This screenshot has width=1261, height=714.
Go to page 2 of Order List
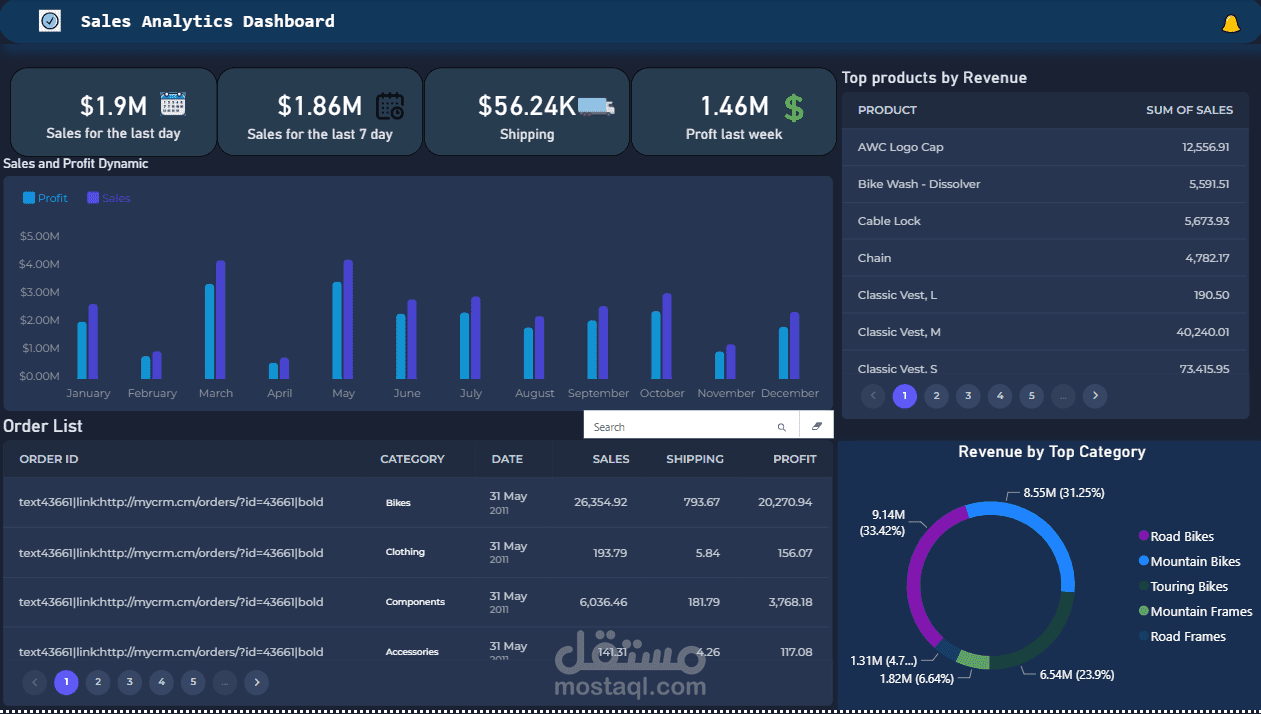(98, 682)
